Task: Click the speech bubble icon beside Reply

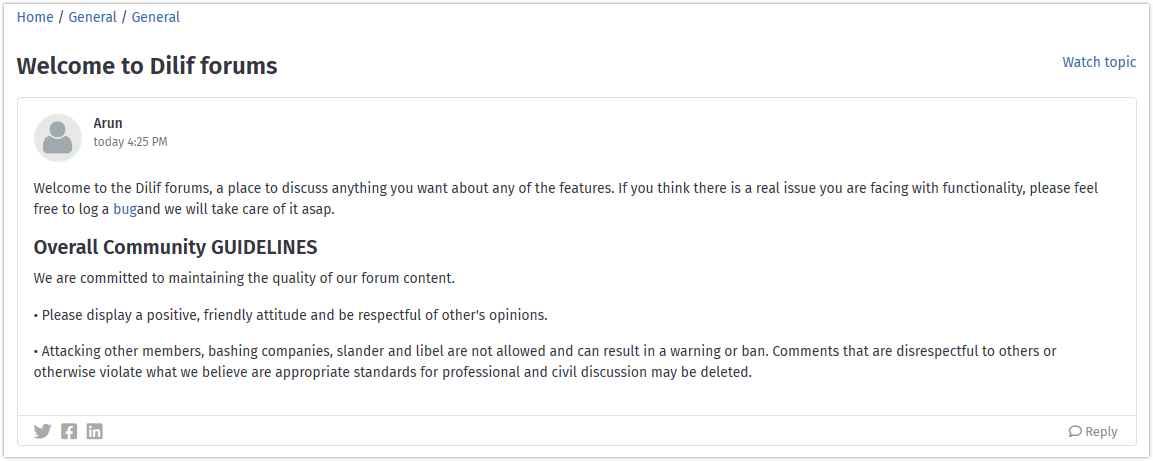Action: 1075,432
